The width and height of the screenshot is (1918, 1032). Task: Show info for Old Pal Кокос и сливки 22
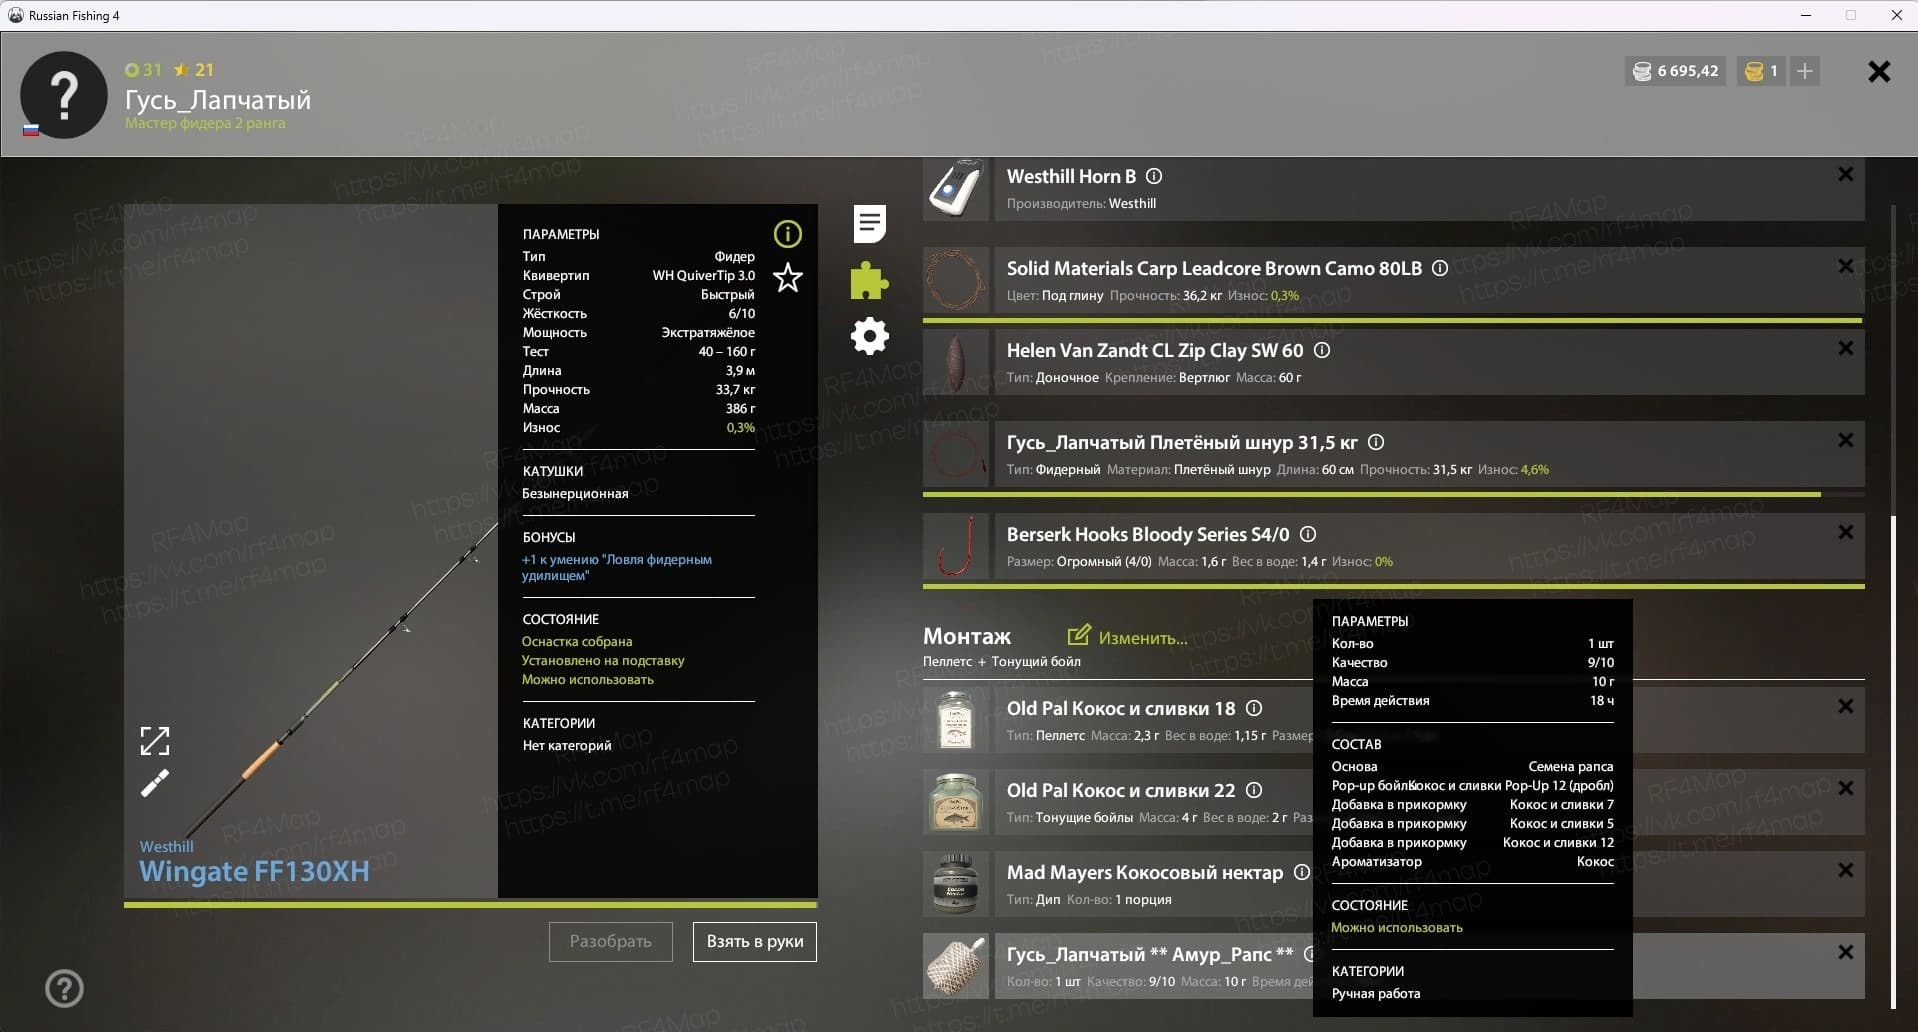(x=1254, y=790)
